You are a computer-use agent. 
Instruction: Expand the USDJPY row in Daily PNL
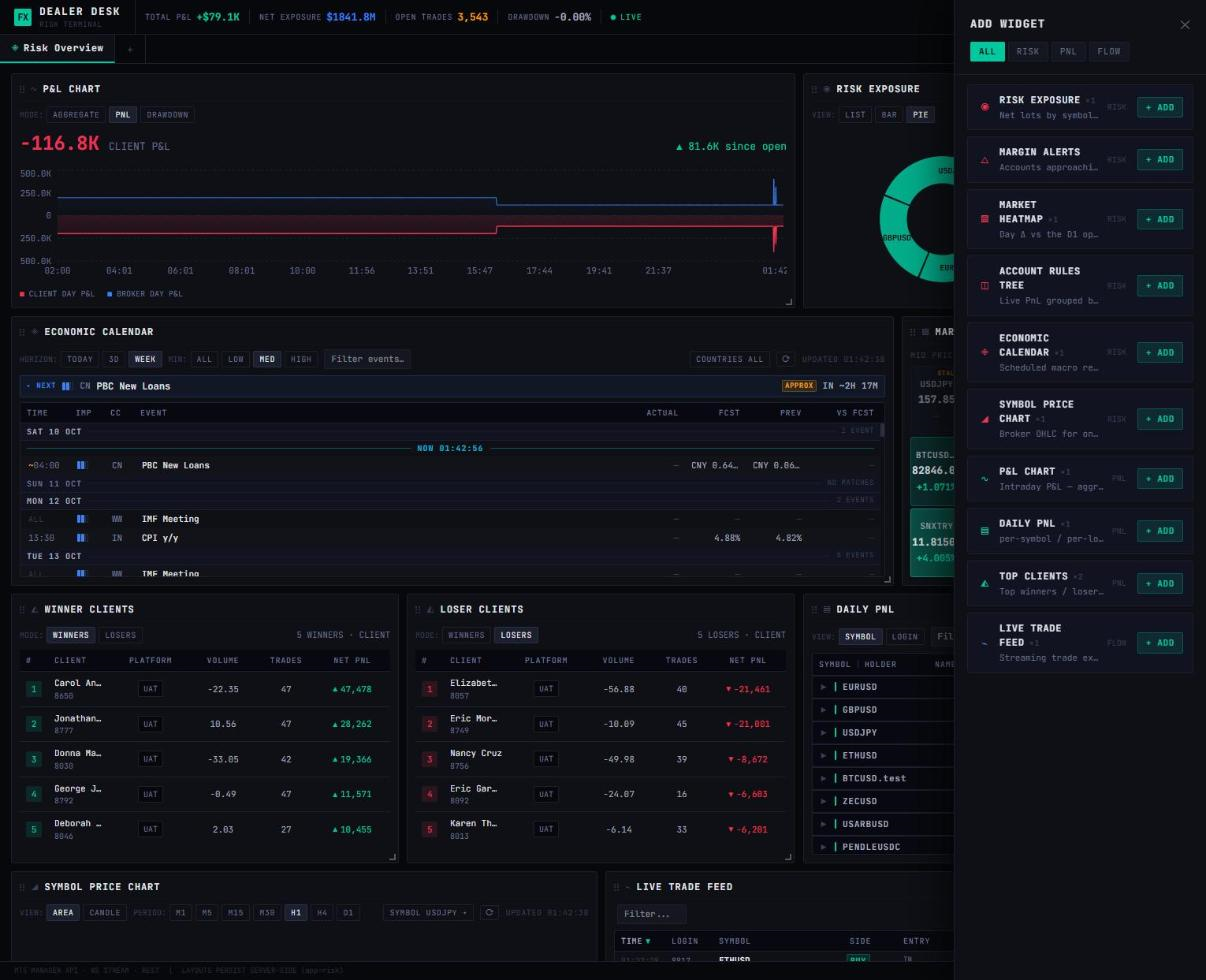click(x=823, y=733)
